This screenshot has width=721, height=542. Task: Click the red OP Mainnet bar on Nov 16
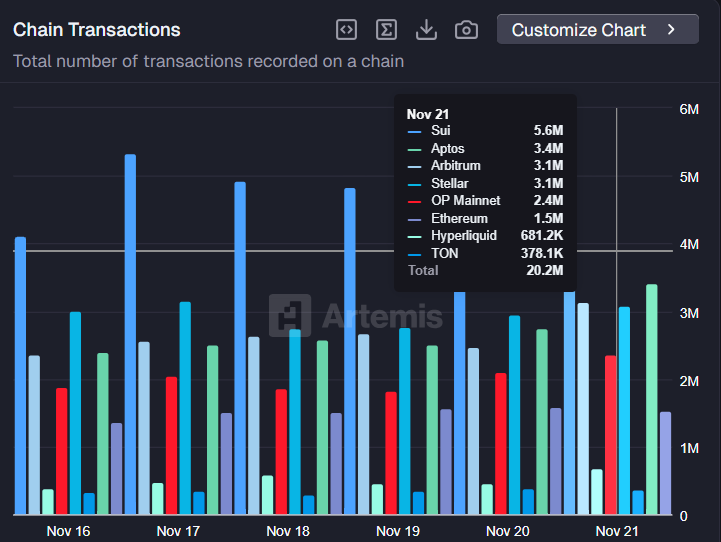(62, 451)
